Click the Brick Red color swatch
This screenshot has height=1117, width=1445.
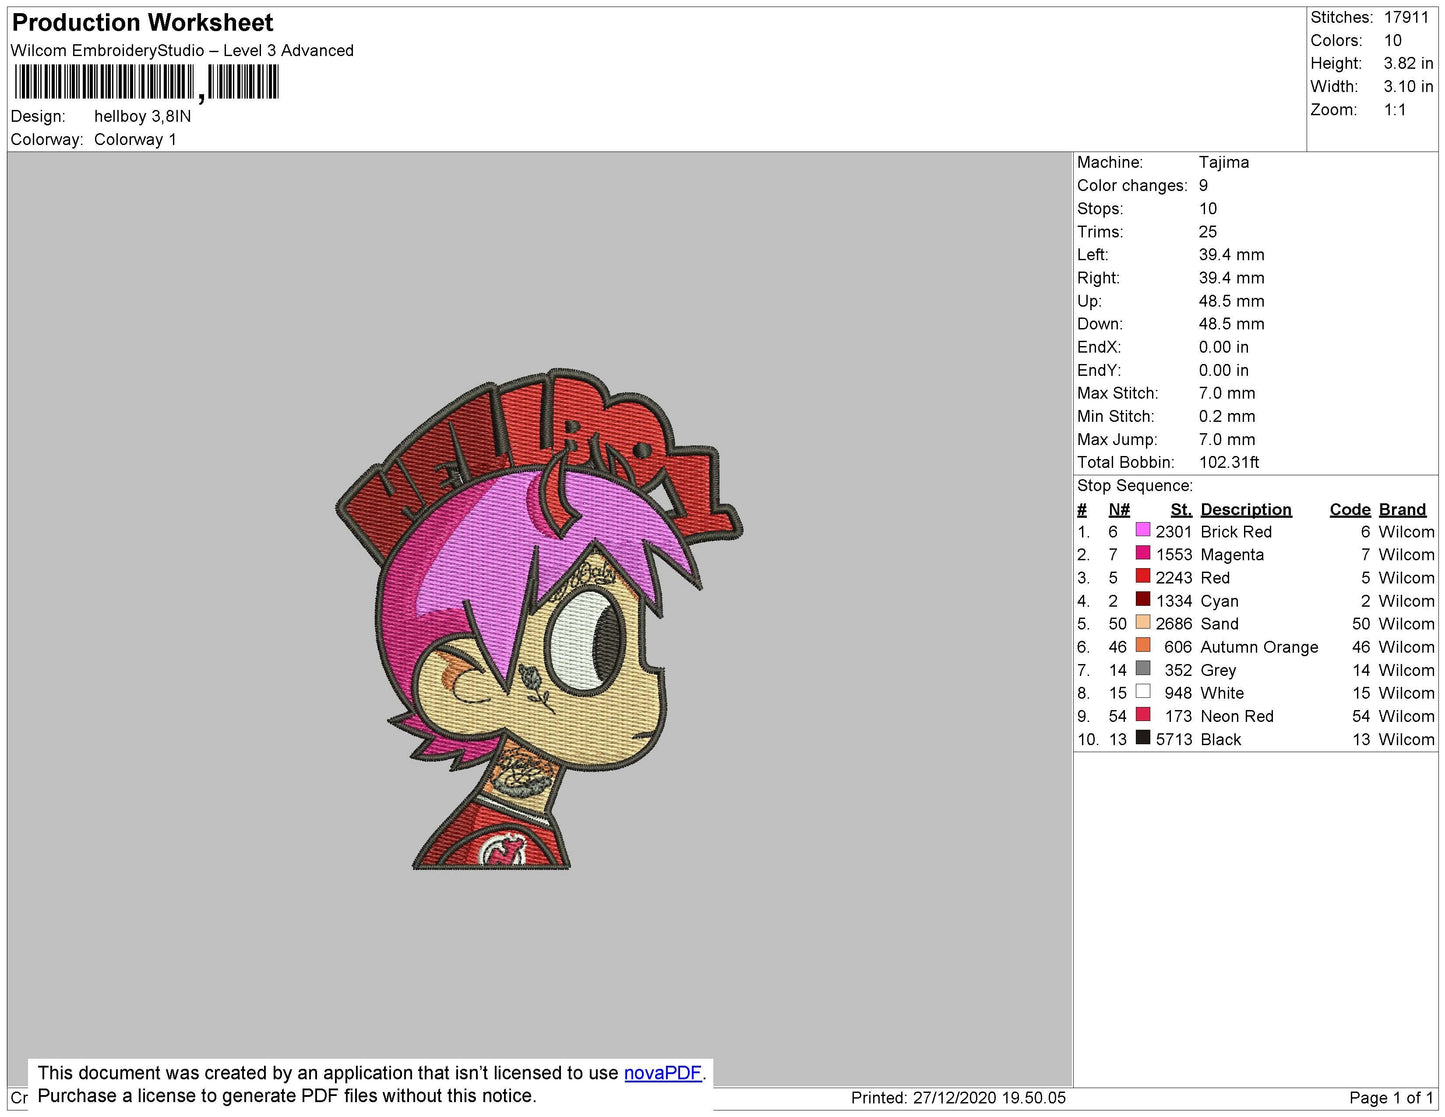pos(1143,530)
